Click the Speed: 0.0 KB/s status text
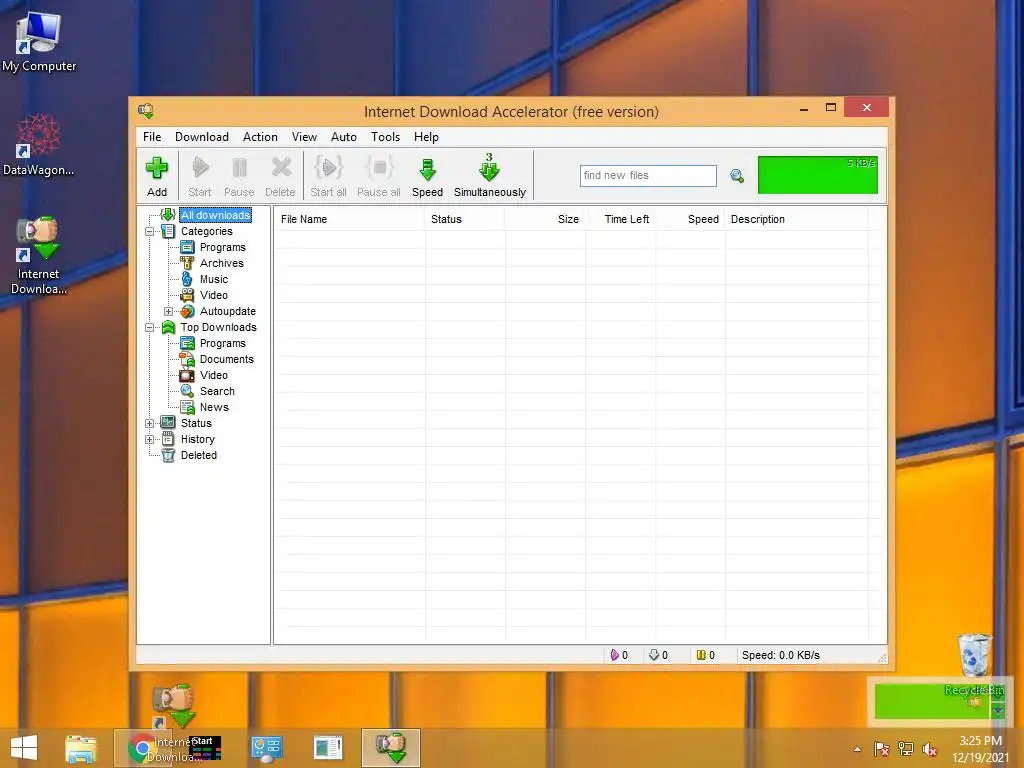The height and width of the screenshot is (768, 1024). click(x=780, y=655)
